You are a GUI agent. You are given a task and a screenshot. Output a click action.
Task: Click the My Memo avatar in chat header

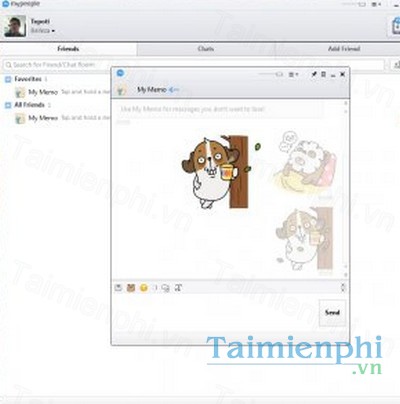[122, 90]
